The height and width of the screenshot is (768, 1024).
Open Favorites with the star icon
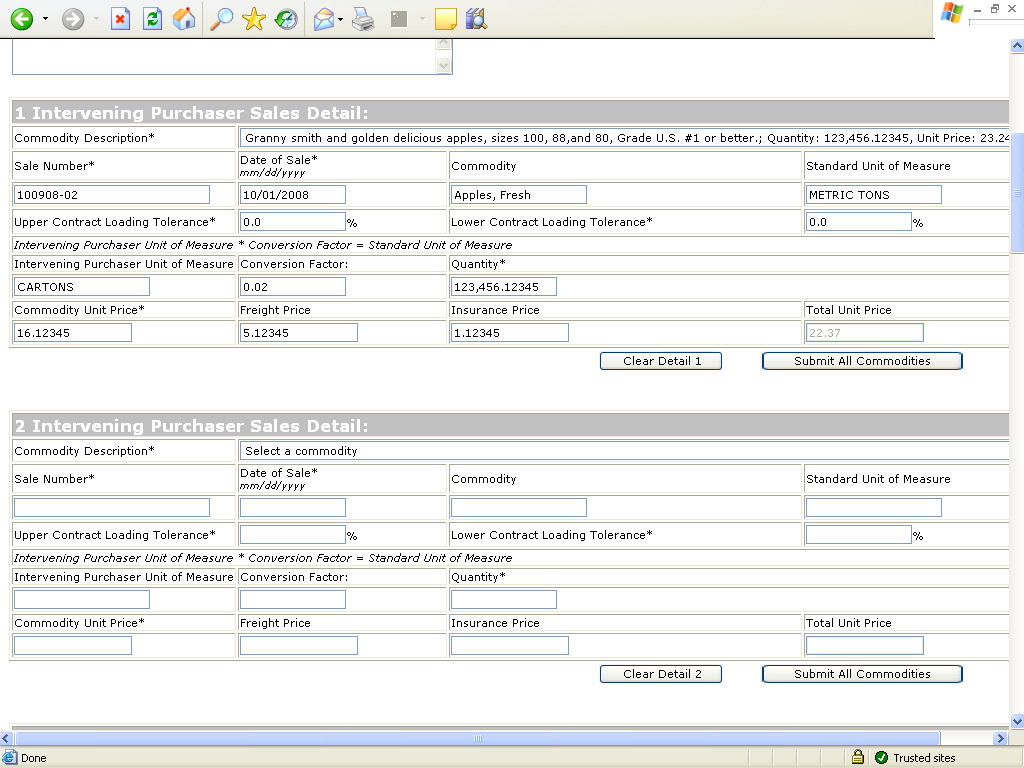tap(254, 19)
